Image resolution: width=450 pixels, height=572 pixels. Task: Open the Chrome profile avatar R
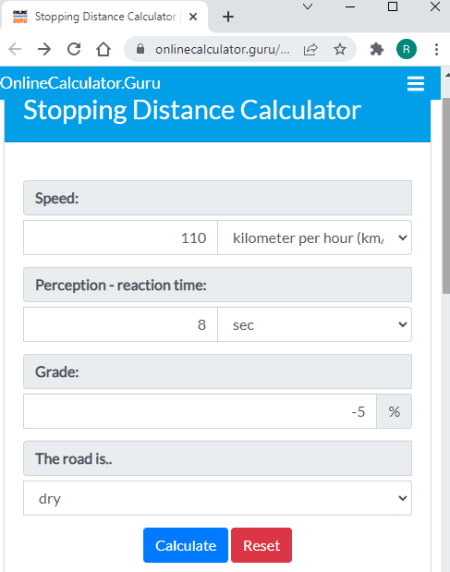406,49
